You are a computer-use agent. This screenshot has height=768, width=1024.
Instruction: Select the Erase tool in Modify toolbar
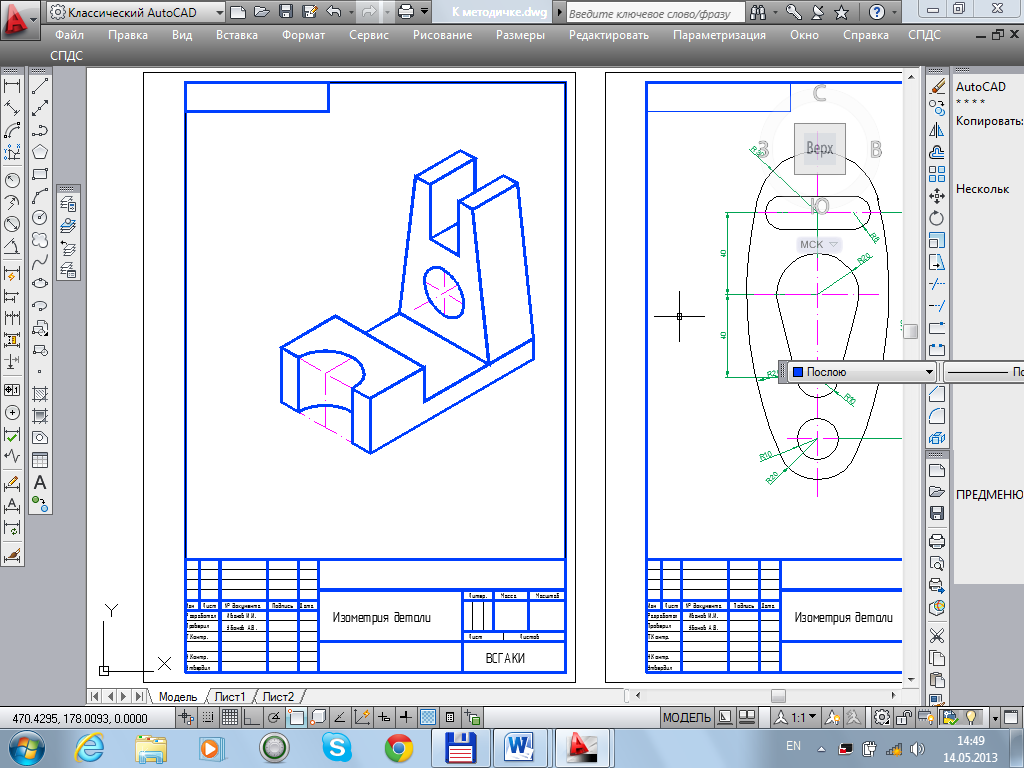[937, 86]
